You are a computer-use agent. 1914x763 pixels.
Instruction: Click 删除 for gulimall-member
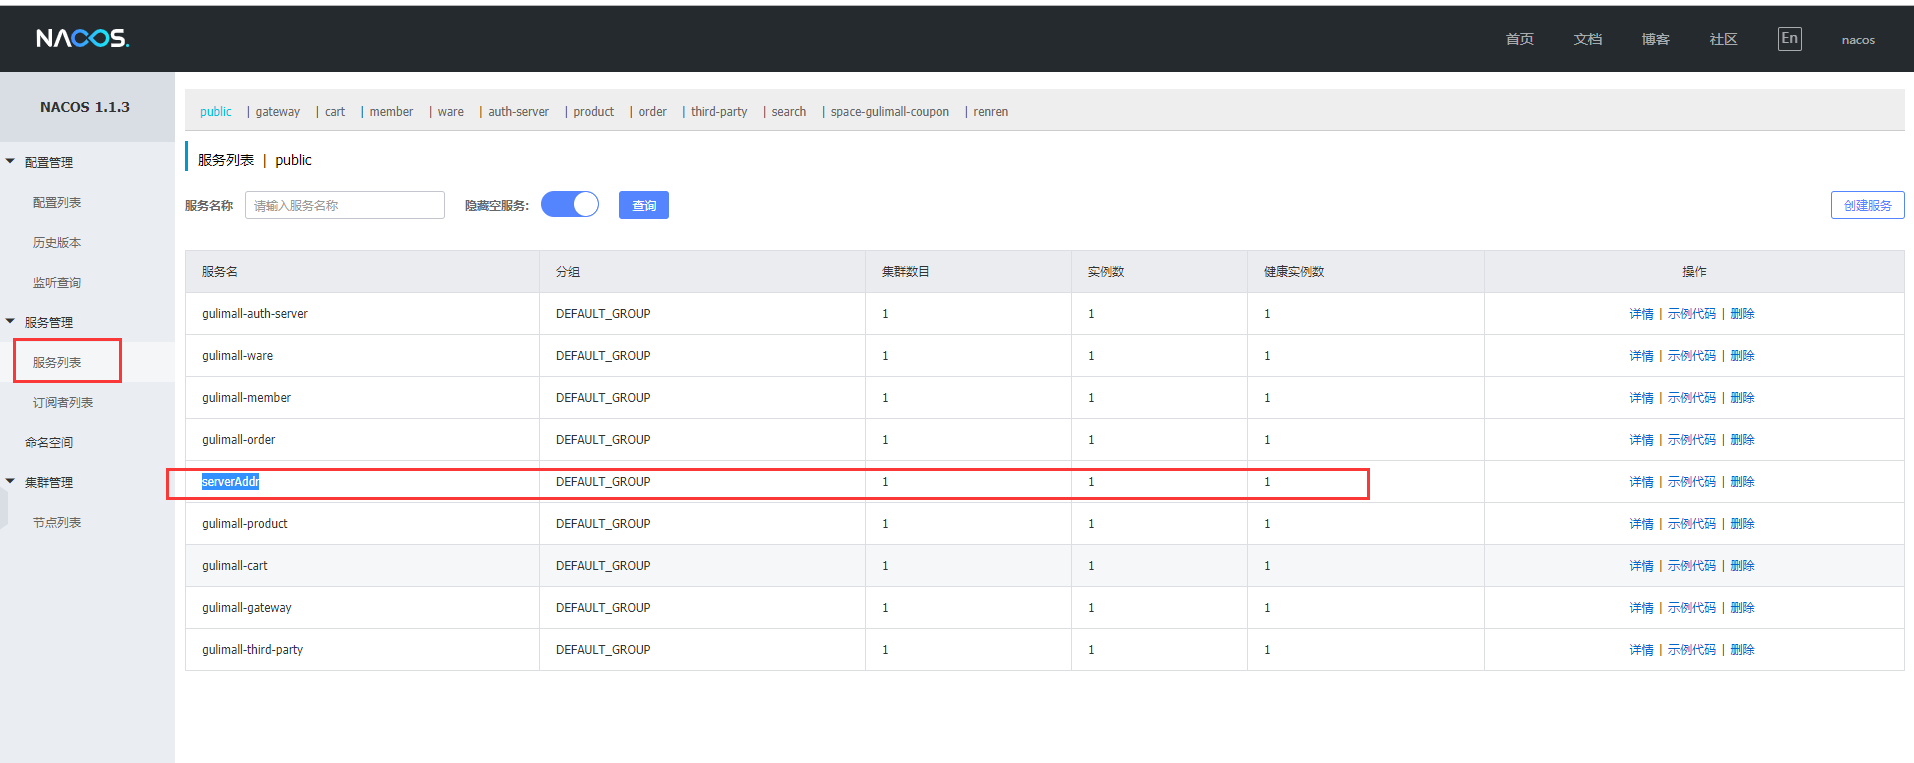pos(1742,398)
